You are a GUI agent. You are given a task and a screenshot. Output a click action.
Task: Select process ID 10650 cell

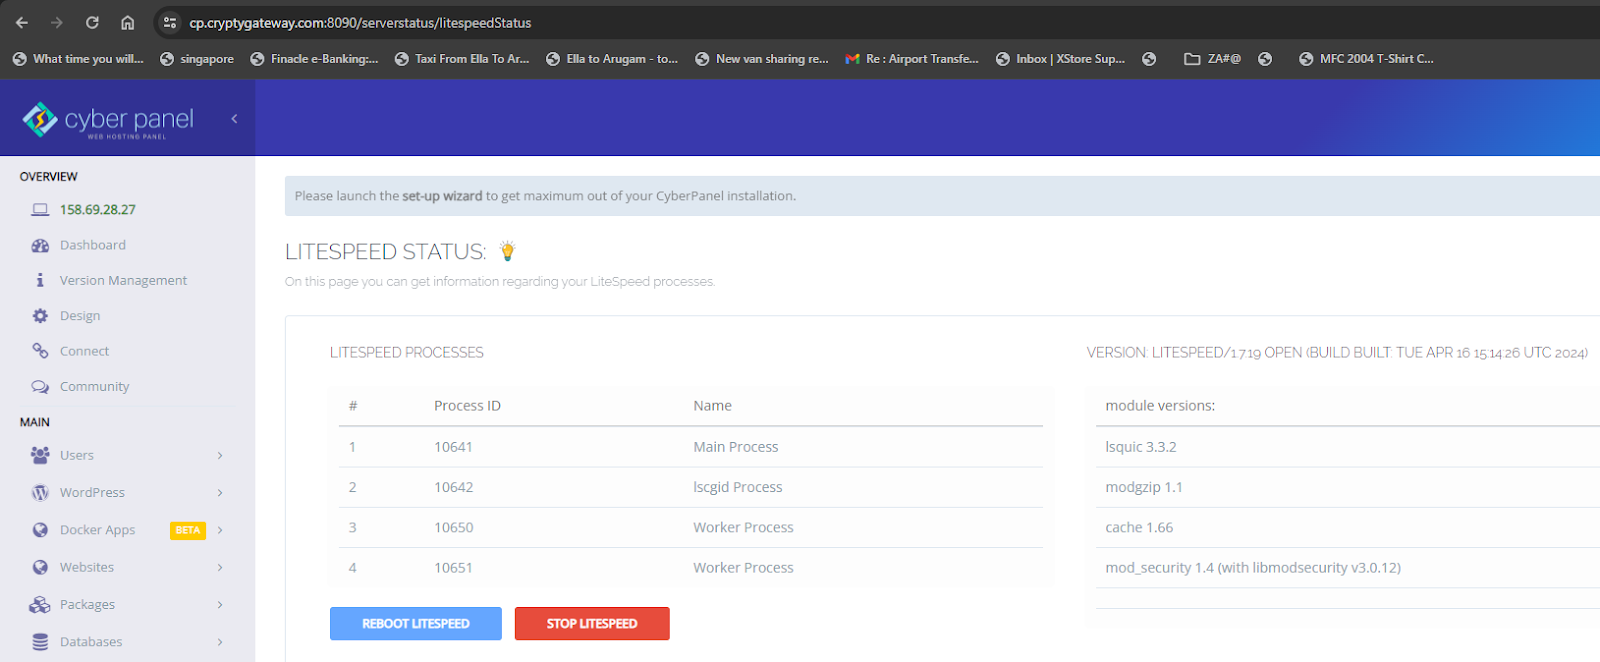coord(453,527)
